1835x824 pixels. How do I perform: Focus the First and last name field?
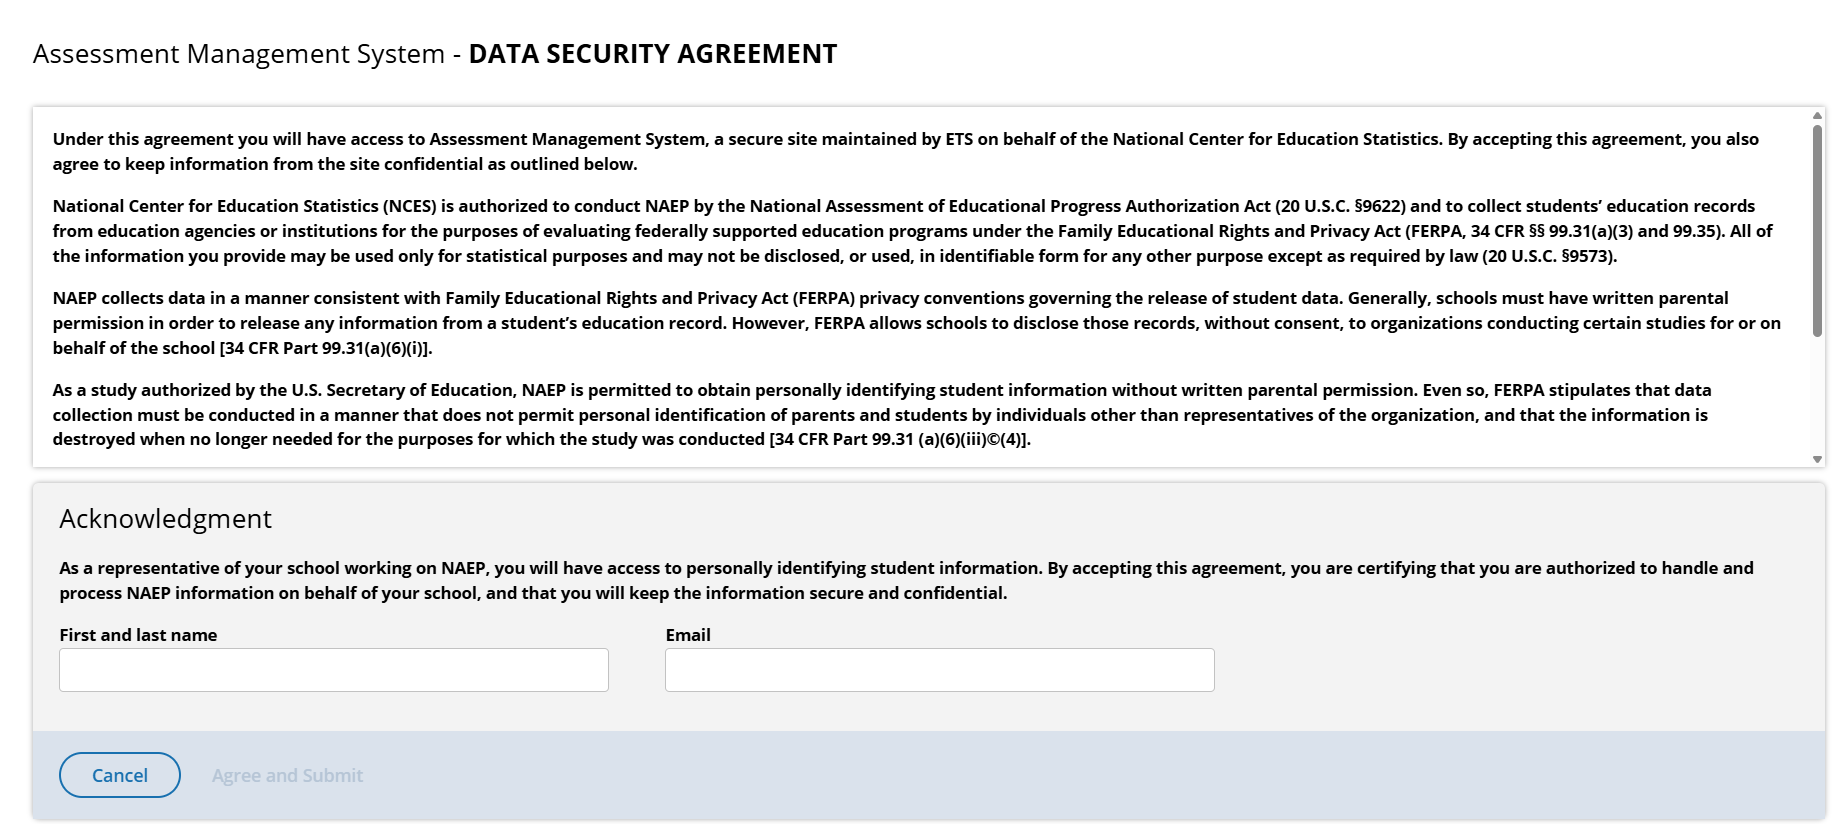point(334,670)
